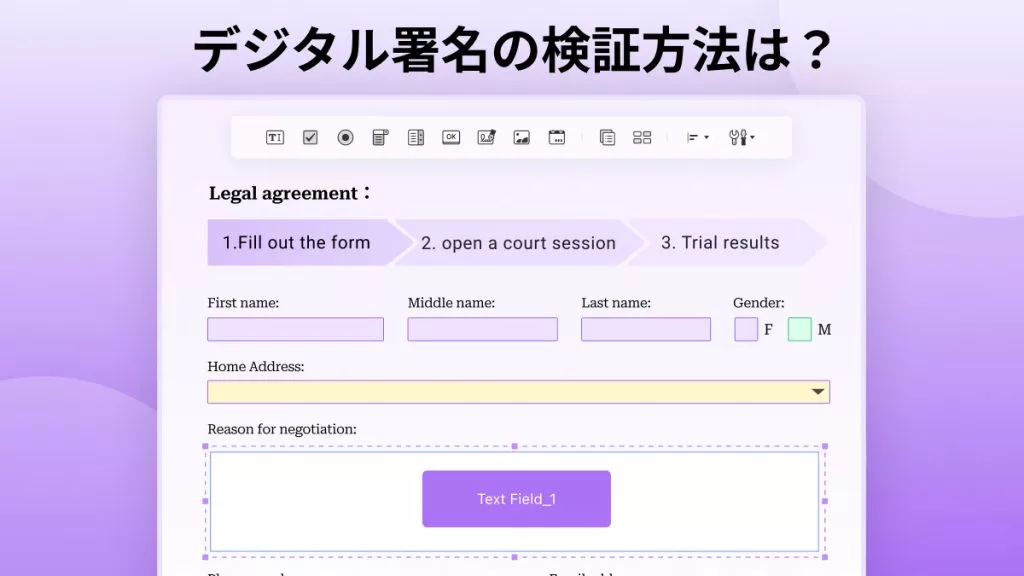
Task: Click the purple Text Field_1 button
Action: coord(516,499)
